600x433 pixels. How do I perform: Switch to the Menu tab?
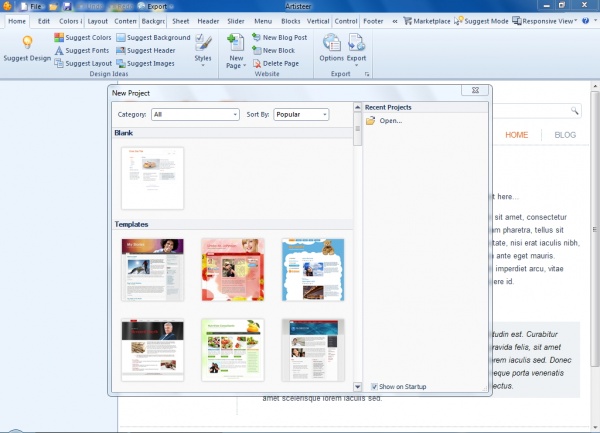pyautogui.click(x=263, y=21)
